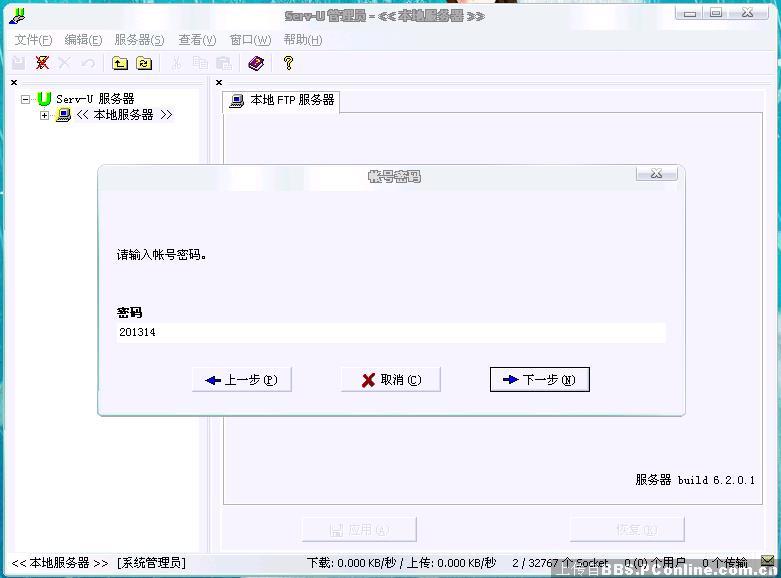Click the 取消(C) cancel button
The width and height of the screenshot is (781, 578).
click(x=390, y=380)
